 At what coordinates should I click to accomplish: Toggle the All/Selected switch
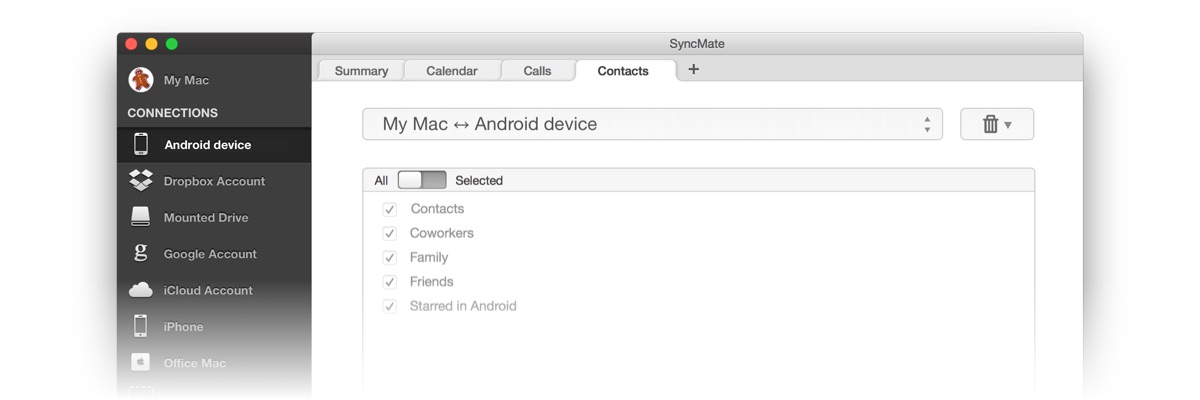coord(422,180)
